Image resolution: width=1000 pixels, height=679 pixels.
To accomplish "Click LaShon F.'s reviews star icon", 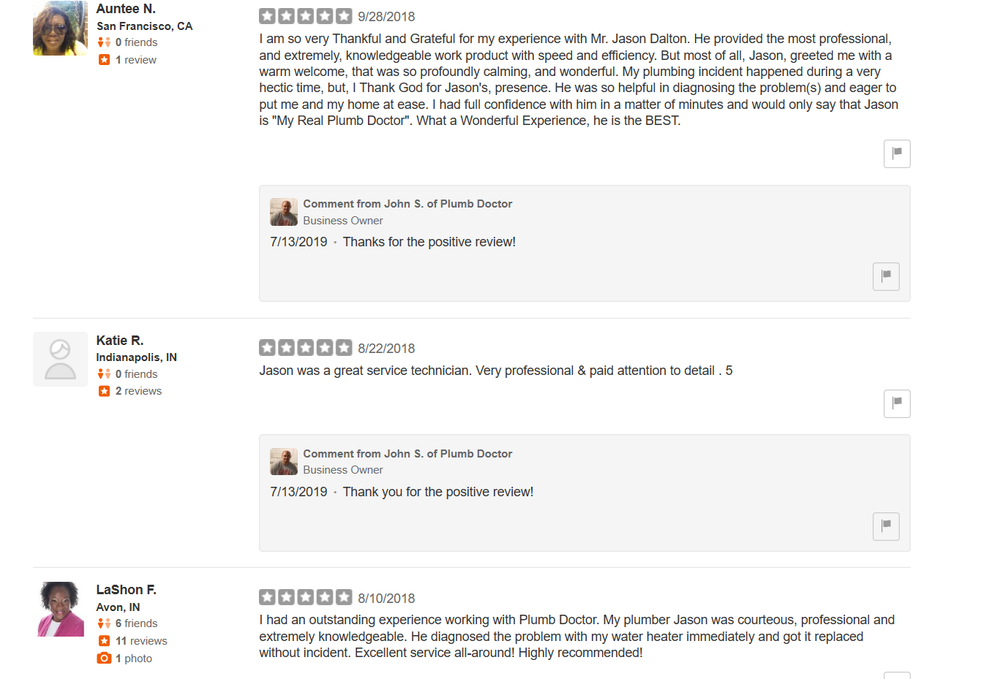I will coord(104,641).
